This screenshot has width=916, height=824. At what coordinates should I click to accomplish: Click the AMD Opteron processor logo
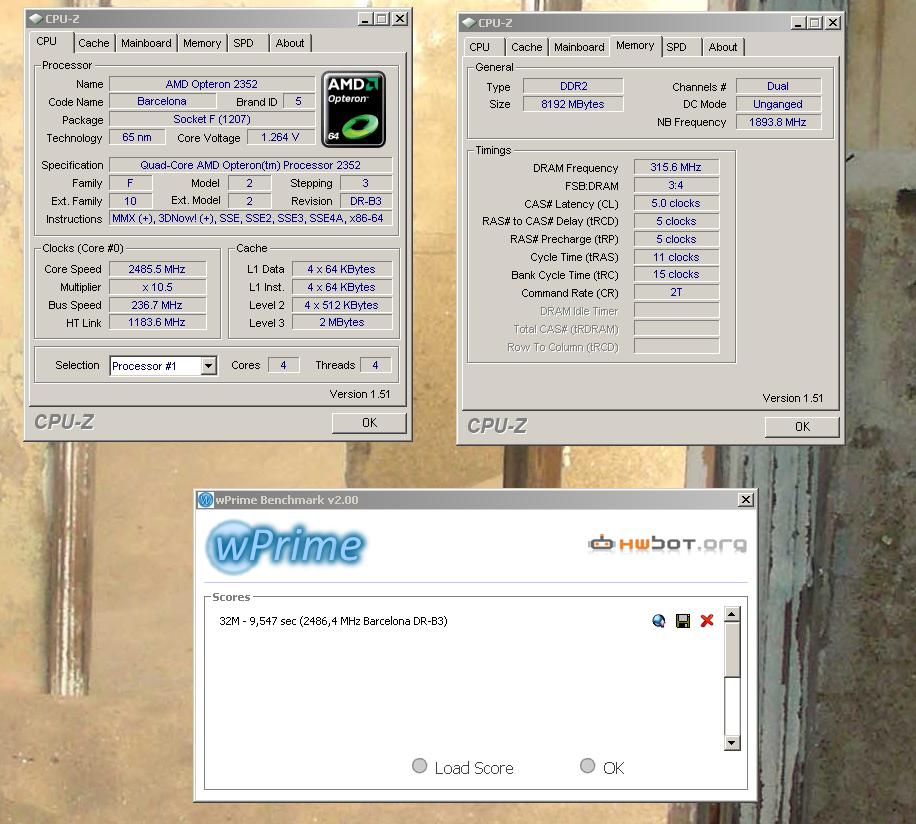pos(353,109)
